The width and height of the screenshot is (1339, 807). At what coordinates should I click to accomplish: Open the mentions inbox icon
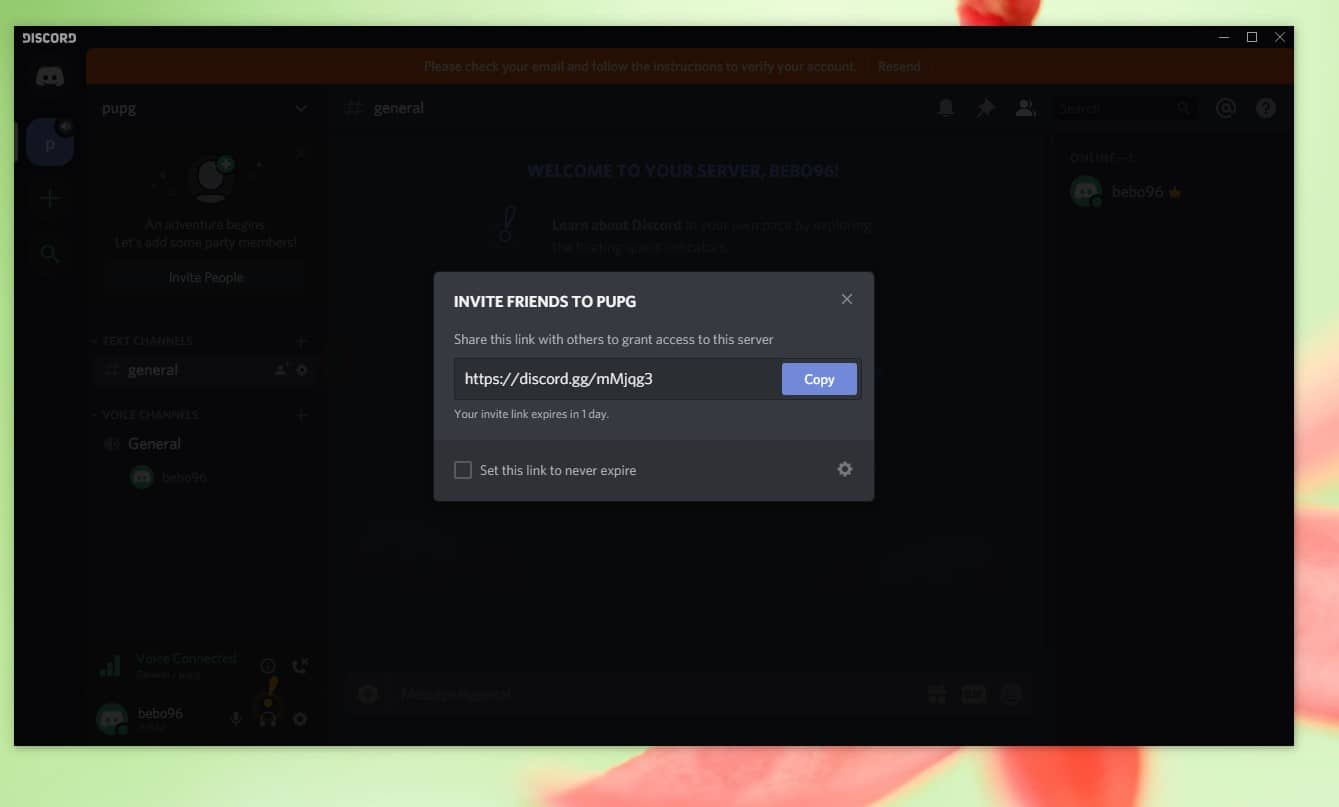[1226, 108]
